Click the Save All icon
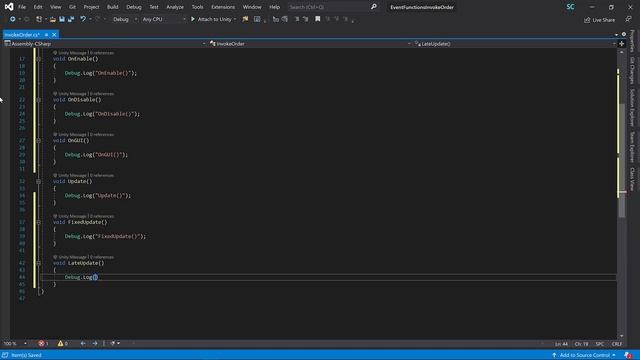Image resolution: width=640 pixels, height=360 pixels. 71,19
